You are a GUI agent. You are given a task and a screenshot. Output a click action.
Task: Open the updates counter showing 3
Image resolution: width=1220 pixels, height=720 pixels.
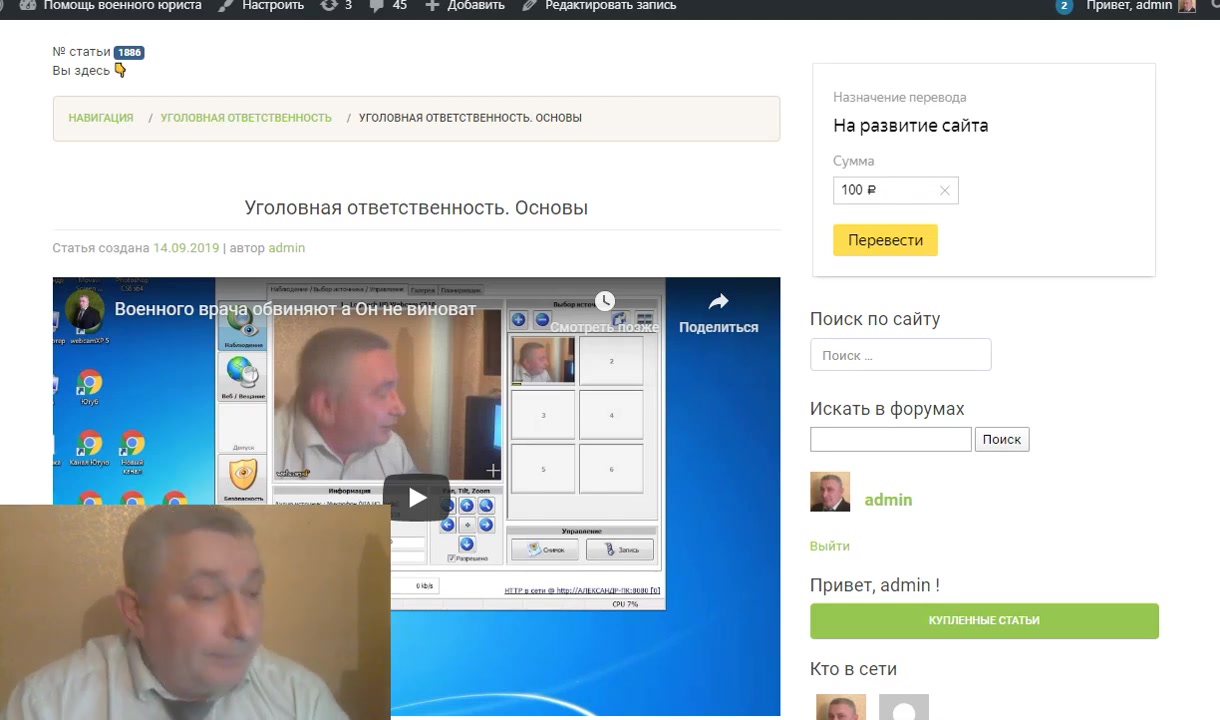[x=336, y=6]
